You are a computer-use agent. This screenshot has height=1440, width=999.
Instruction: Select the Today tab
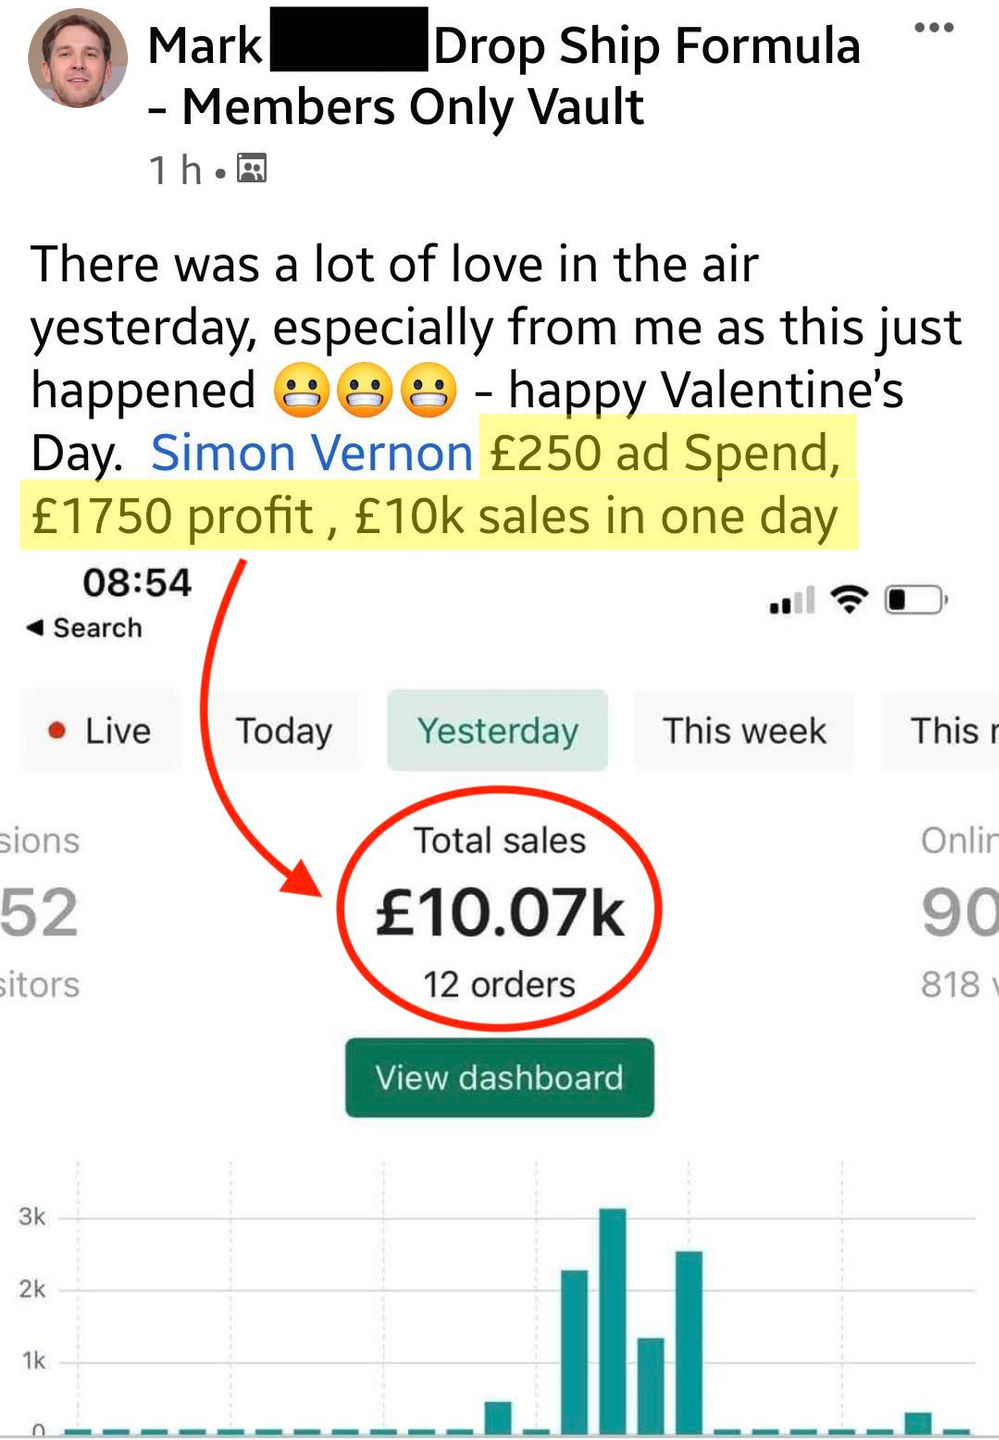[x=284, y=731]
